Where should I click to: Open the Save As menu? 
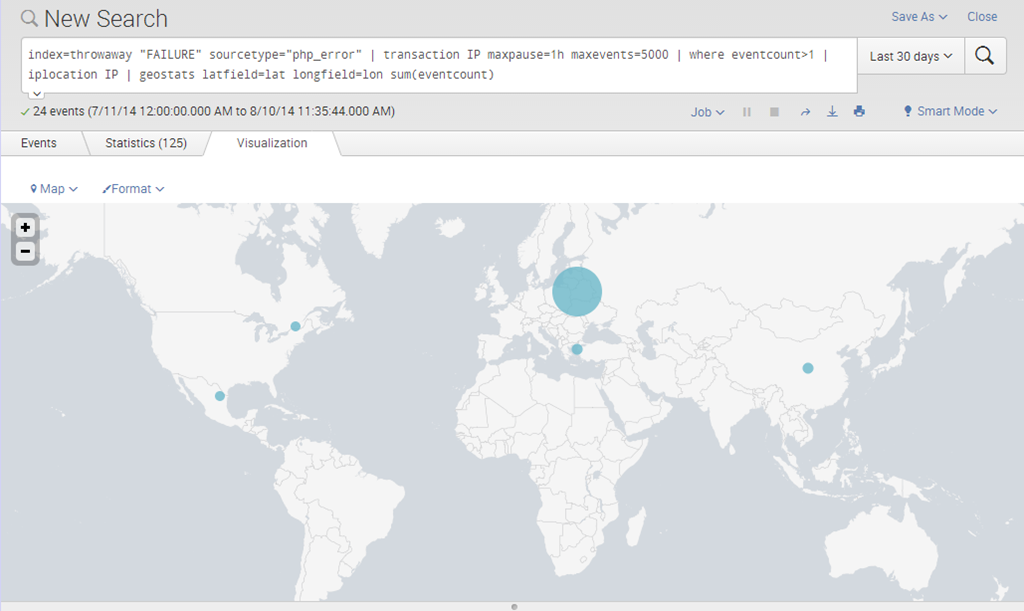[919, 17]
